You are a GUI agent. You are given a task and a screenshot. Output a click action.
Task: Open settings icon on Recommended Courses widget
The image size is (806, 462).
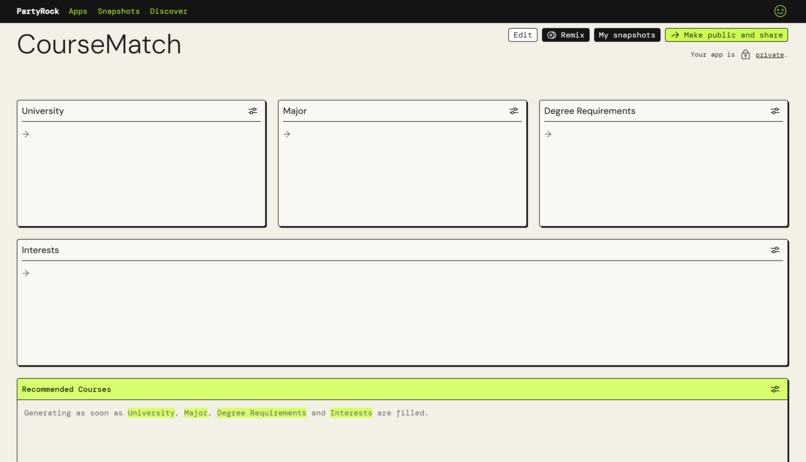point(775,390)
